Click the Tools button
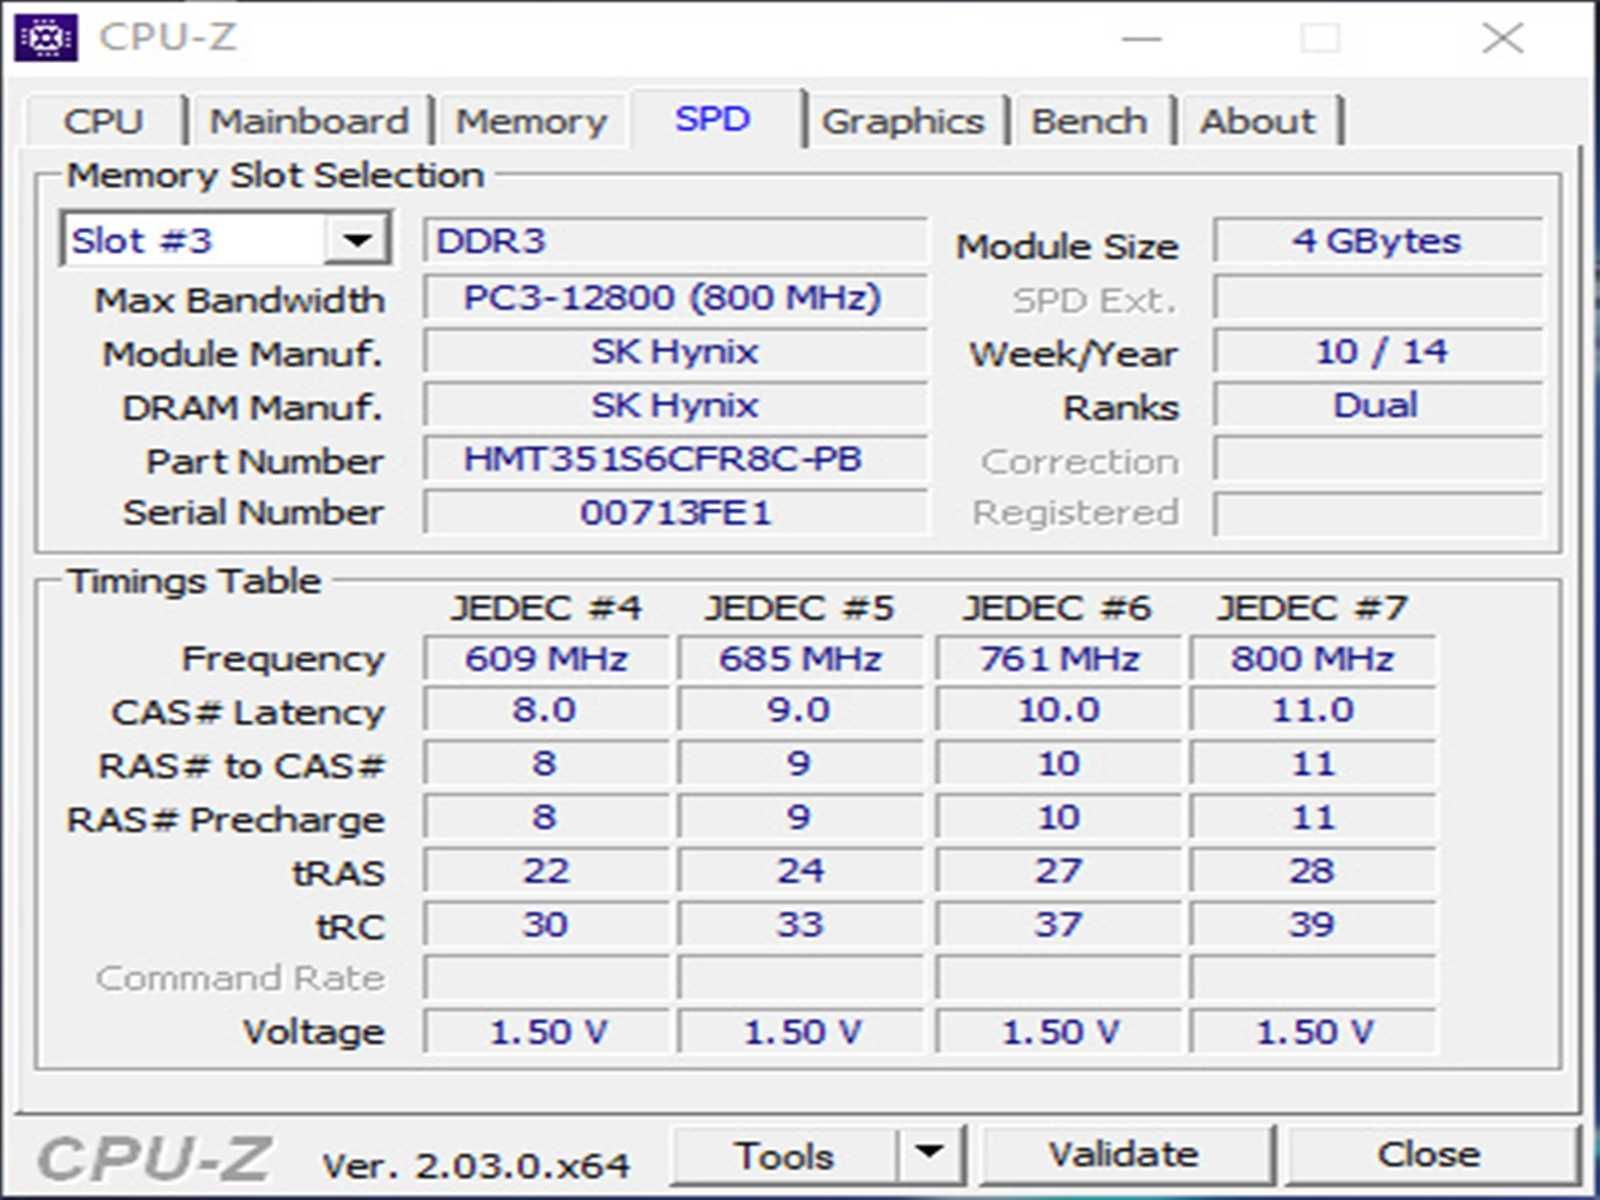Viewport: 1600px width, 1200px height. [785, 1155]
